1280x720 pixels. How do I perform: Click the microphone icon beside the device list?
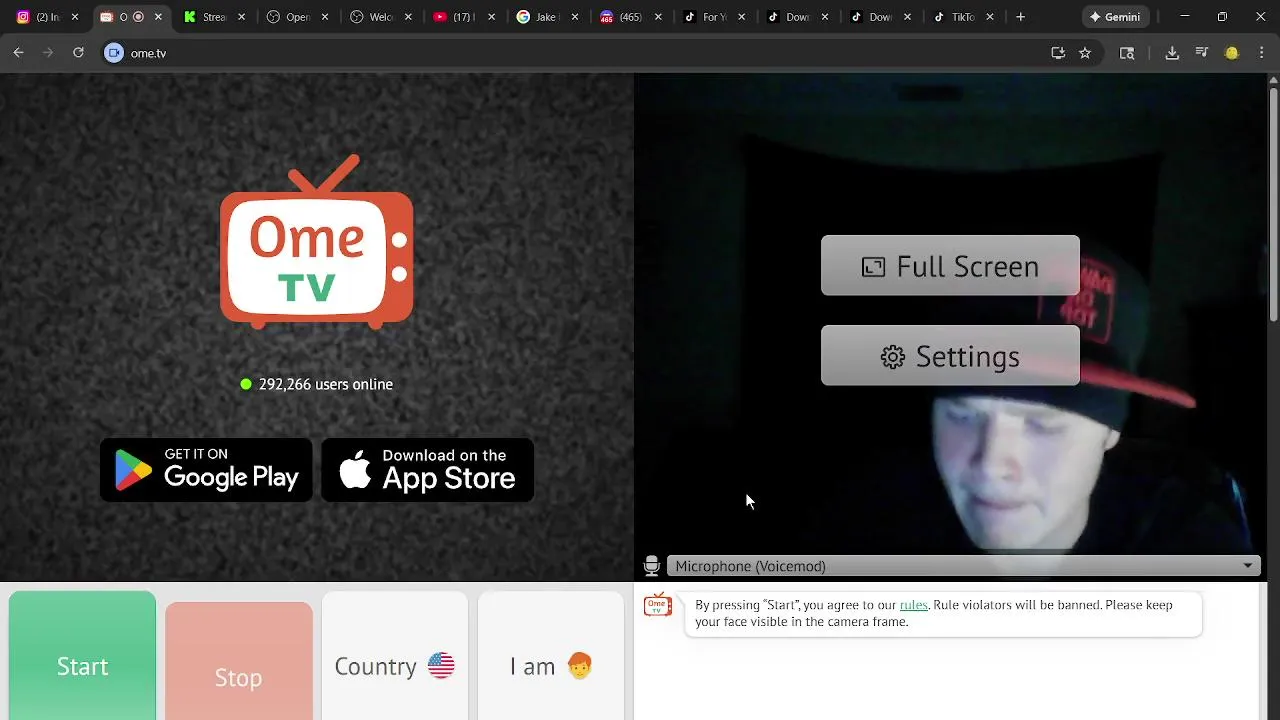click(651, 566)
